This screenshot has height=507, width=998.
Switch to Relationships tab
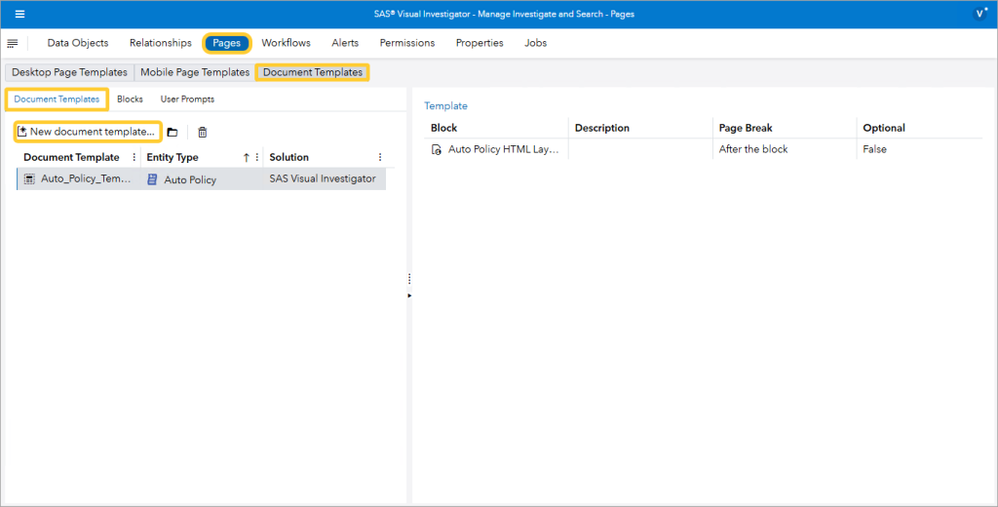click(x=160, y=43)
